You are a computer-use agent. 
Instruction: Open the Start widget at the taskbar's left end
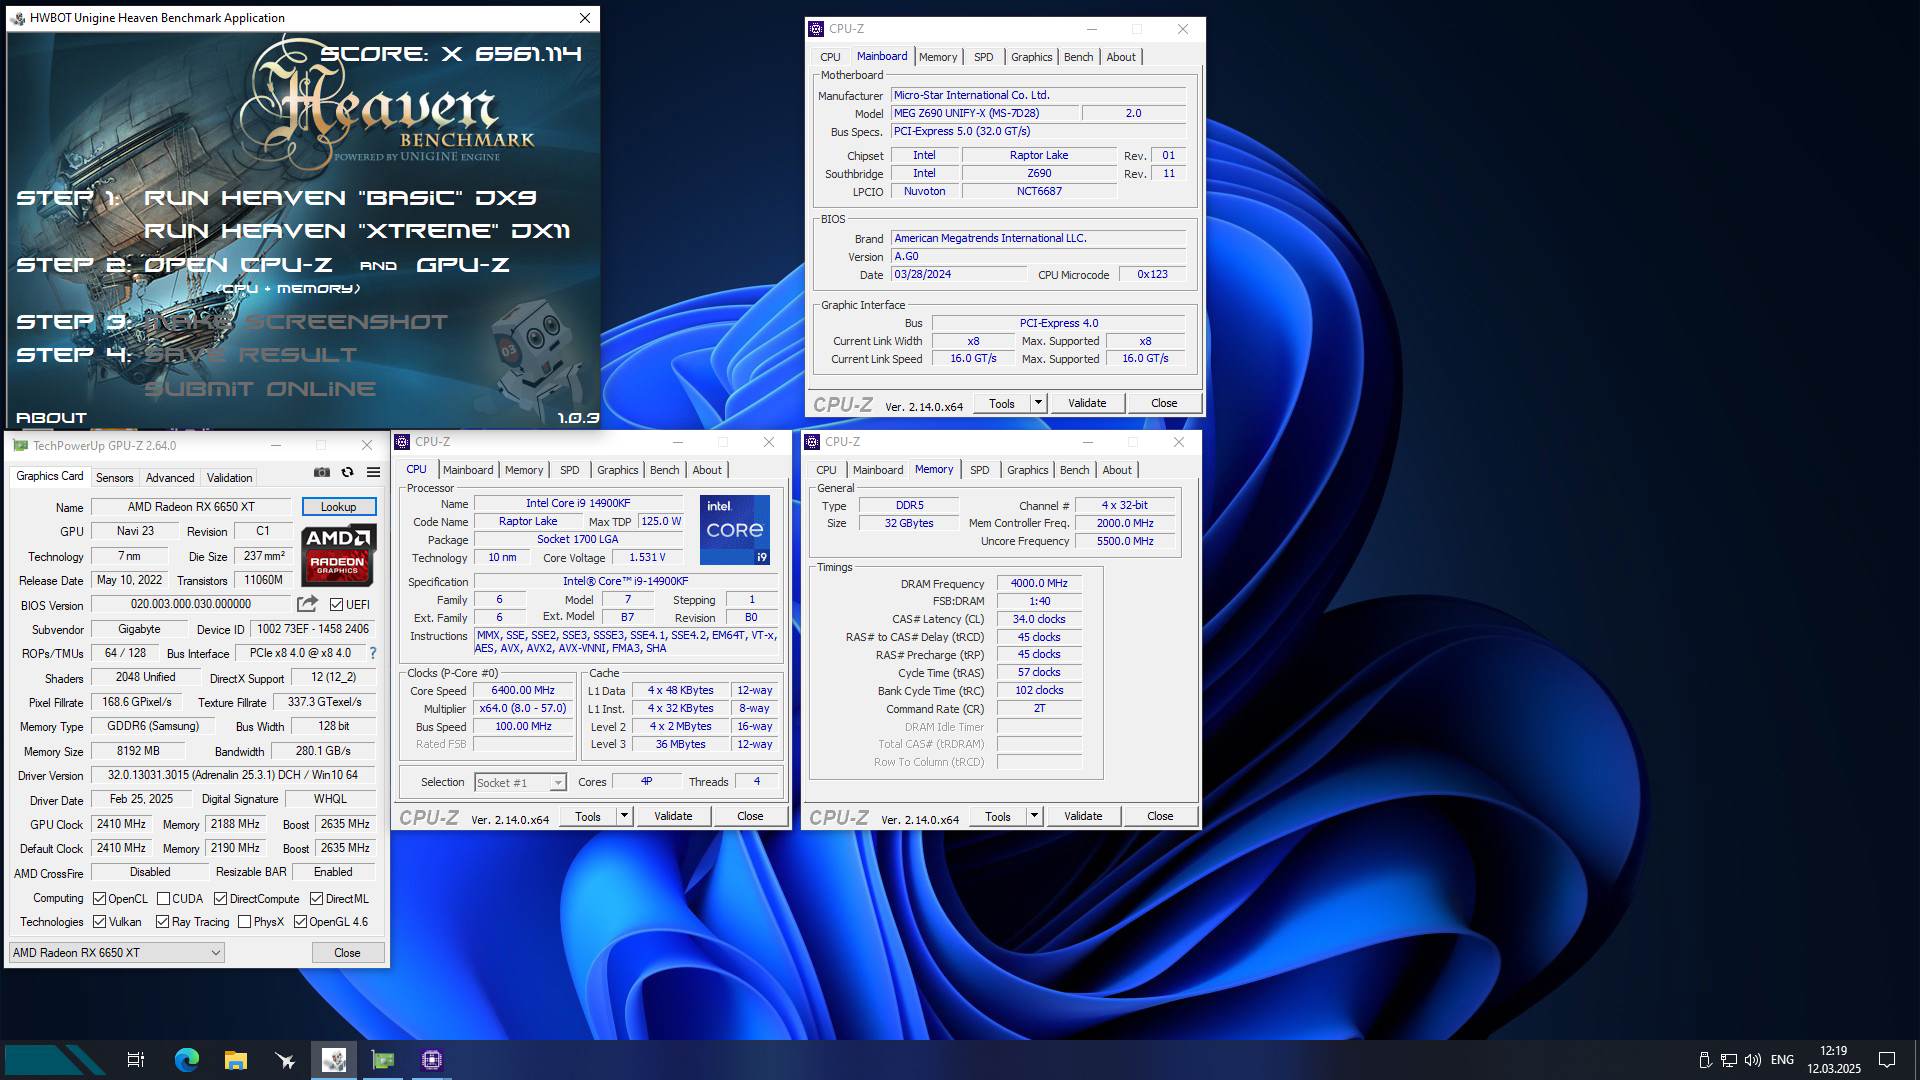point(55,1060)
